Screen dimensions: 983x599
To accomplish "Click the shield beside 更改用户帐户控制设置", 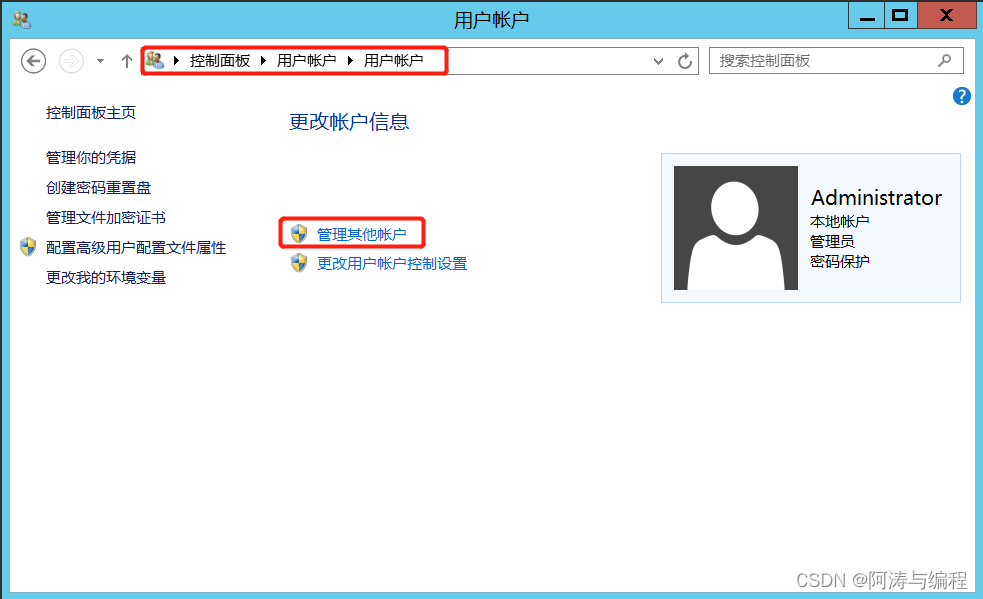I will pos(299,263).
